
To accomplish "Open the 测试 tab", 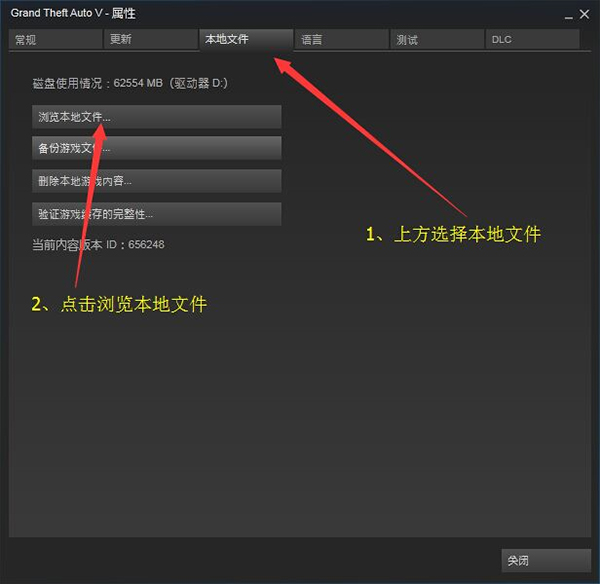I will pos(437,39).
